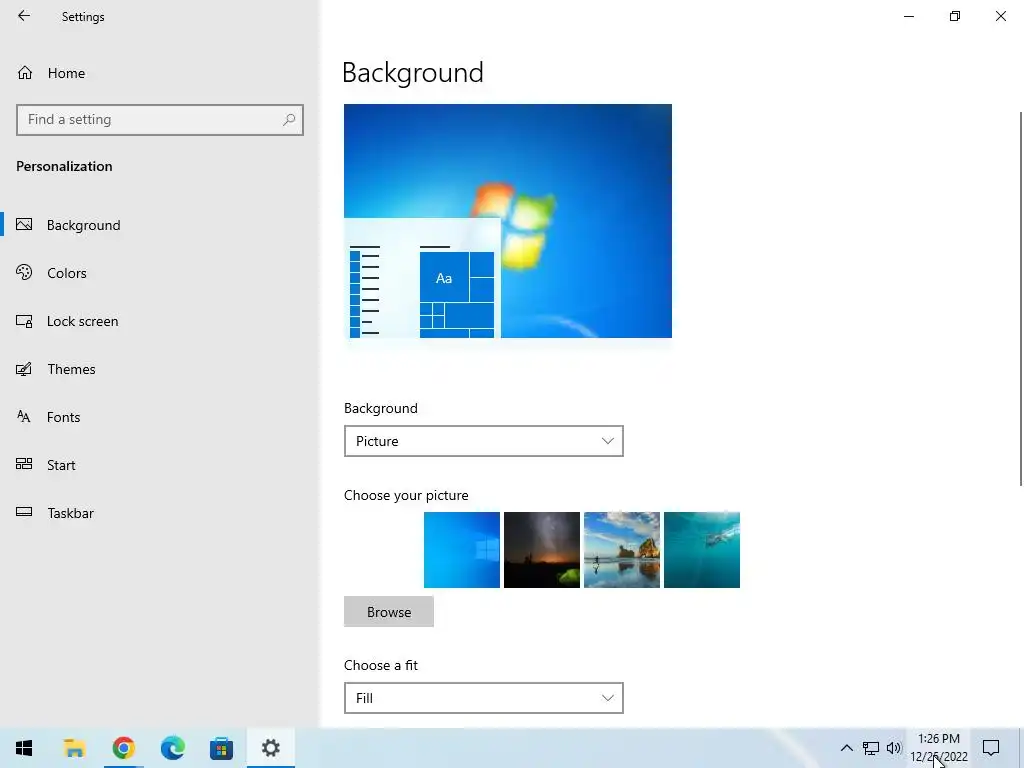Viewport: 1024px width, 768px height.
Task: Open the Action Center notifications icon
Action: (x=991, y=748)
